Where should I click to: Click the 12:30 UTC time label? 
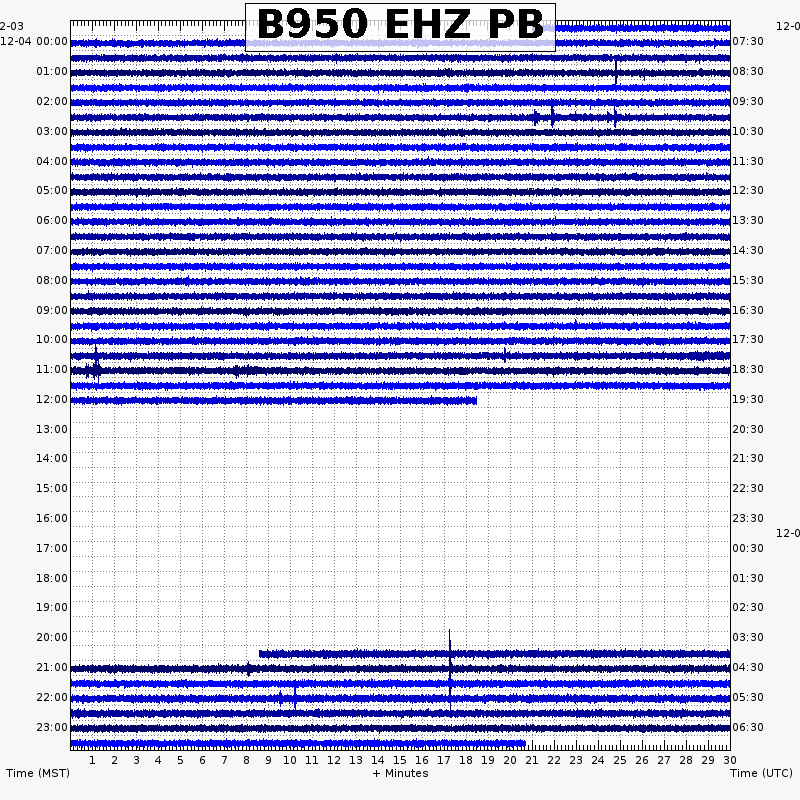(748, 191)
